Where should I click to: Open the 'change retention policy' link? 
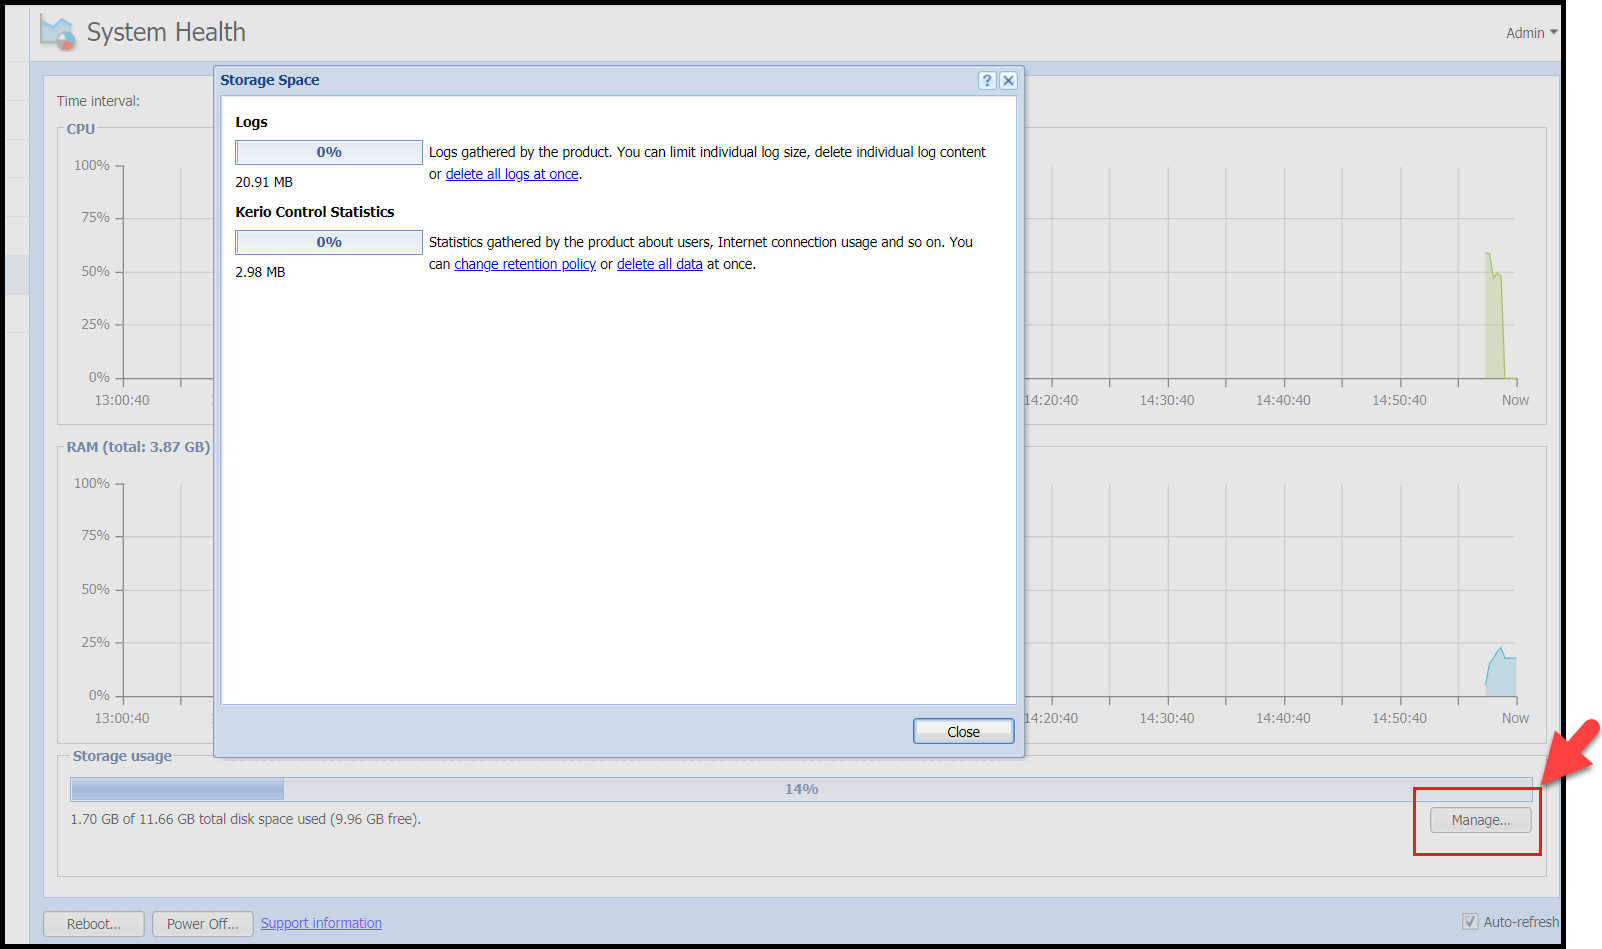(x=525, y=264)
